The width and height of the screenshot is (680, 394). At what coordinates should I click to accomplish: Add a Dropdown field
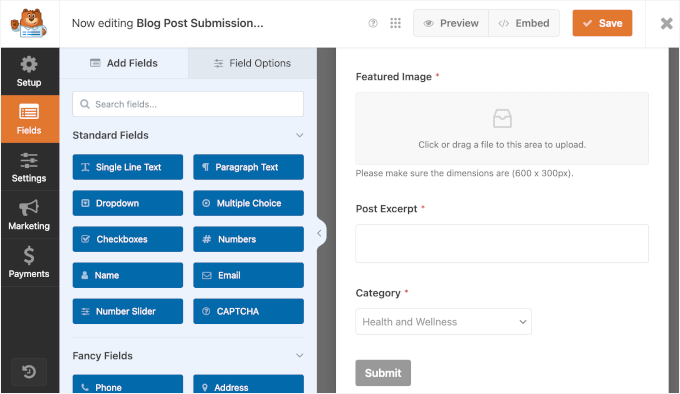coord(128,203)
